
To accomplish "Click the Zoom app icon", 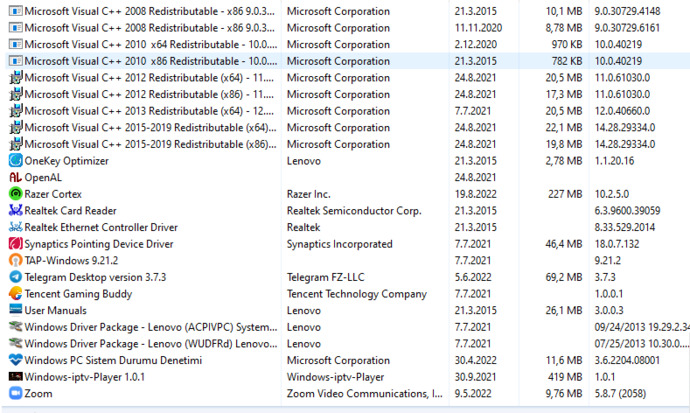I will coord(15,393).
